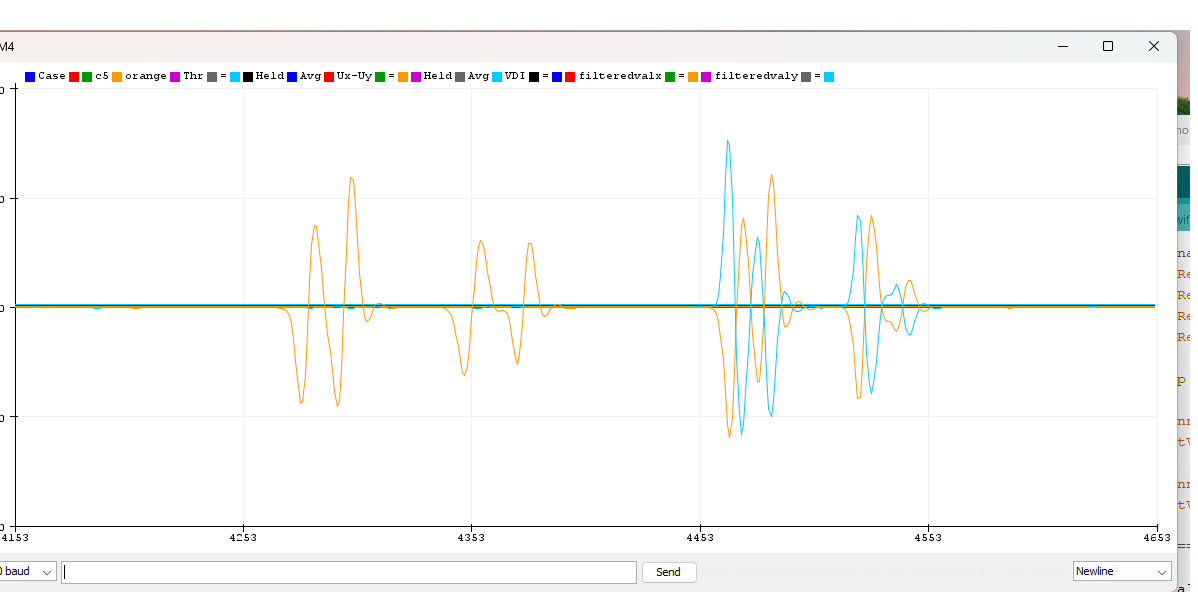Click the 4353 x-axis tick label
1198x612 pixels.
(x=471, y=537)
